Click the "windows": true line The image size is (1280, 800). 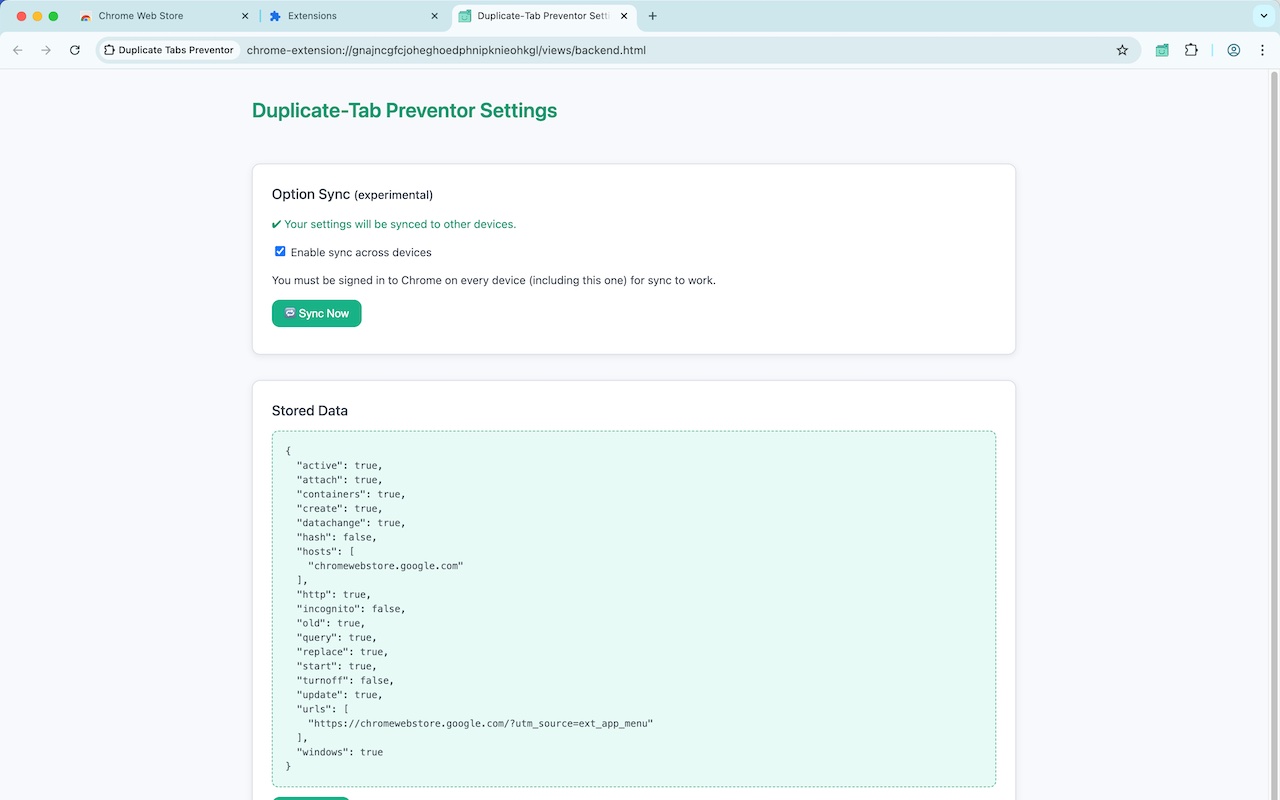(x=340, y=752)
